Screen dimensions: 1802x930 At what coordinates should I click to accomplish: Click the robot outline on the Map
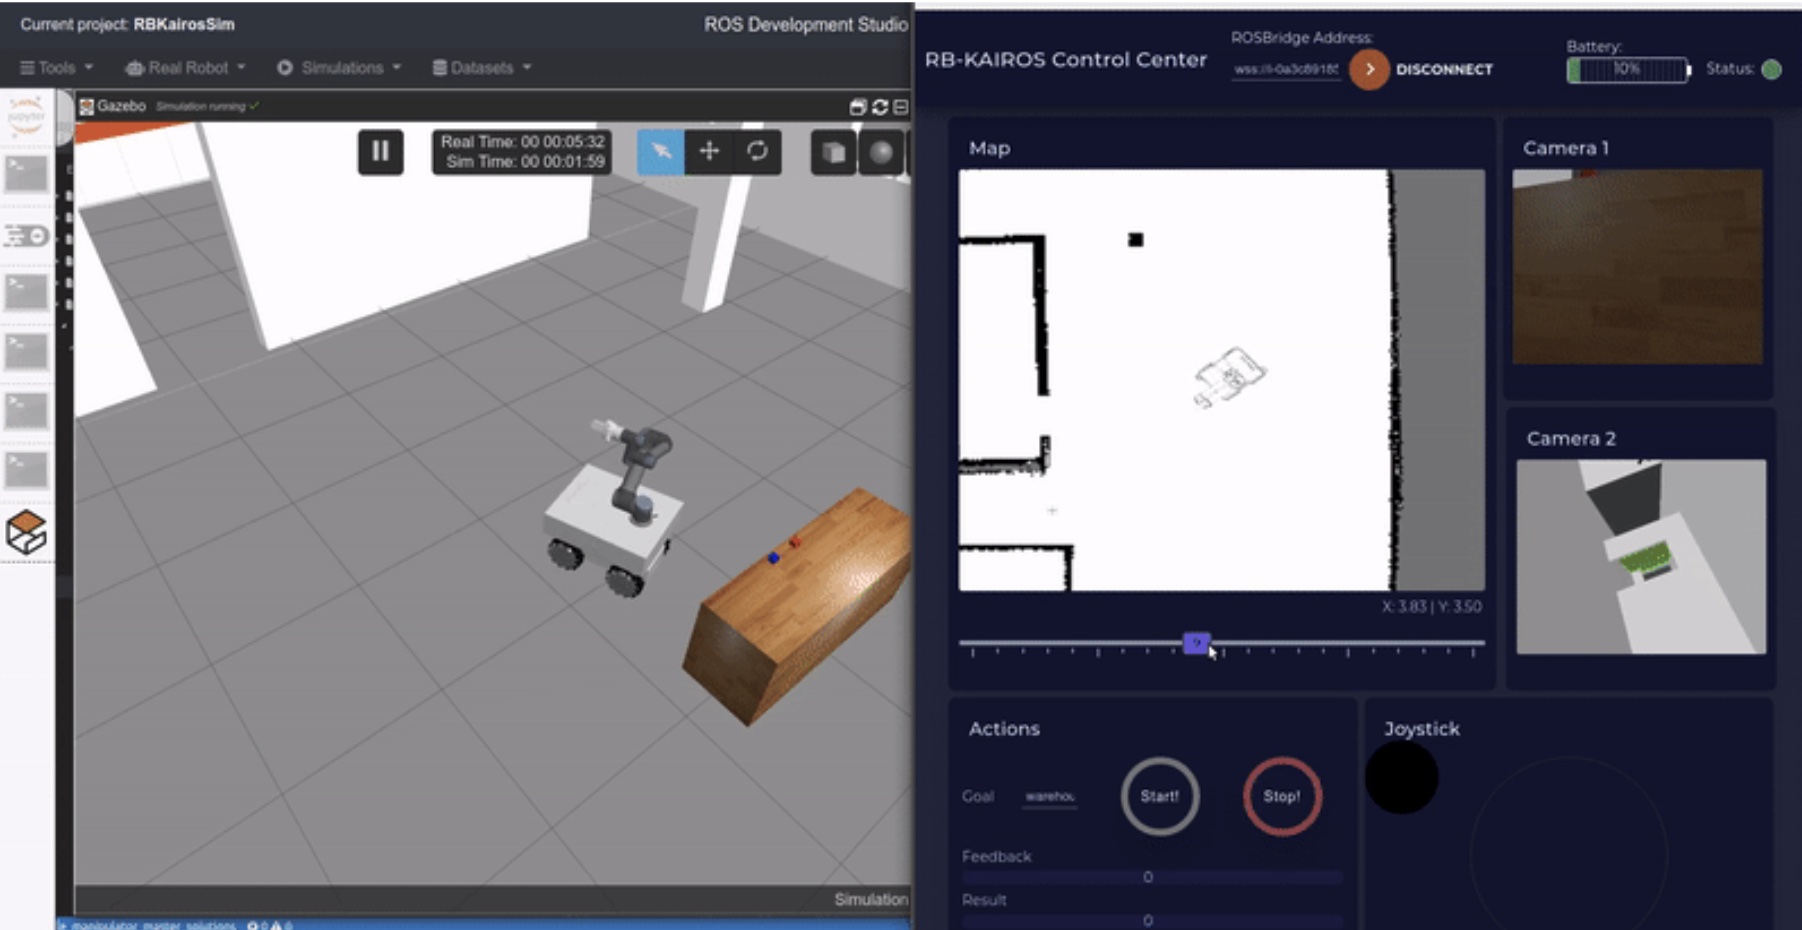tap(1229, 377)
